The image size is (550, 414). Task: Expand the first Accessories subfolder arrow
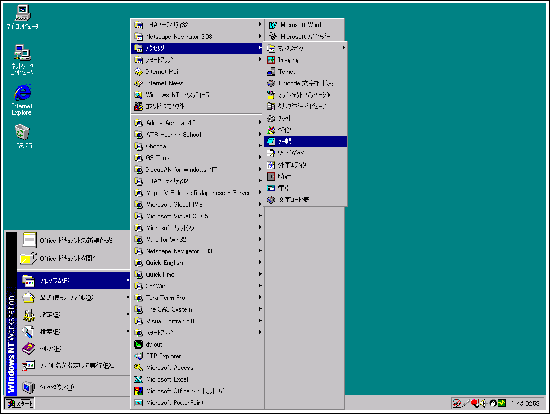[344, 48]
